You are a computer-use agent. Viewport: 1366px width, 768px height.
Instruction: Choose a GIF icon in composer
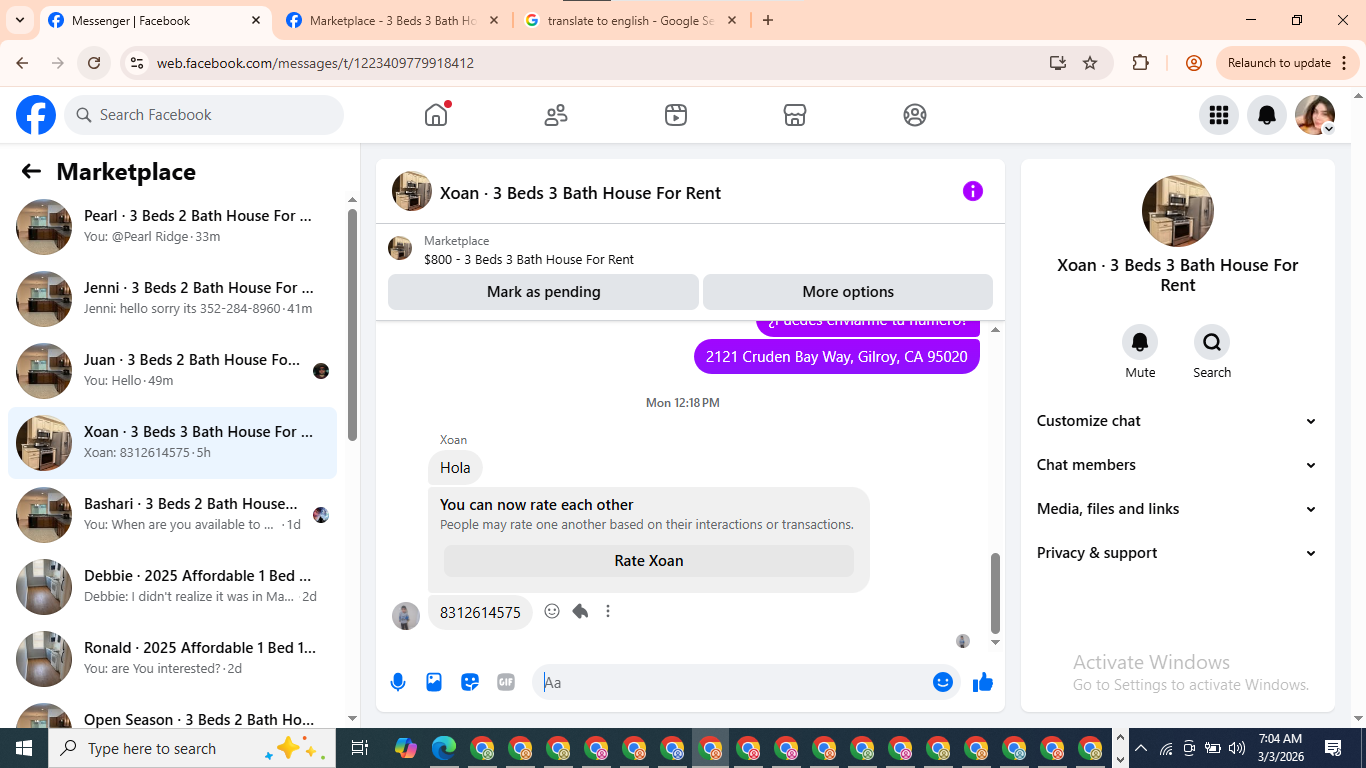coord(506,682)
